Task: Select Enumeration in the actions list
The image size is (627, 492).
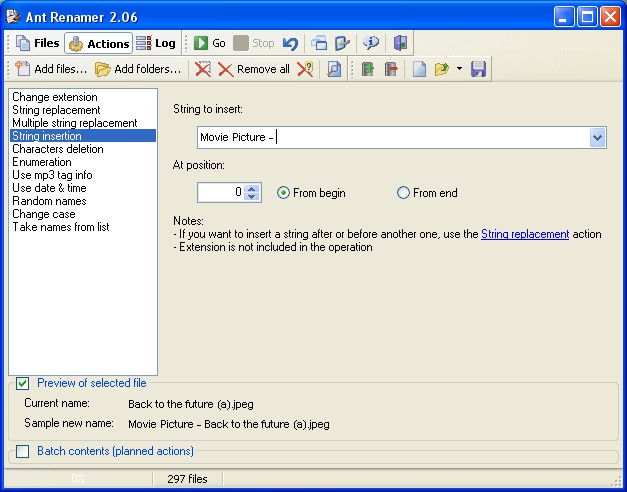Action: [x=42, y=162]
